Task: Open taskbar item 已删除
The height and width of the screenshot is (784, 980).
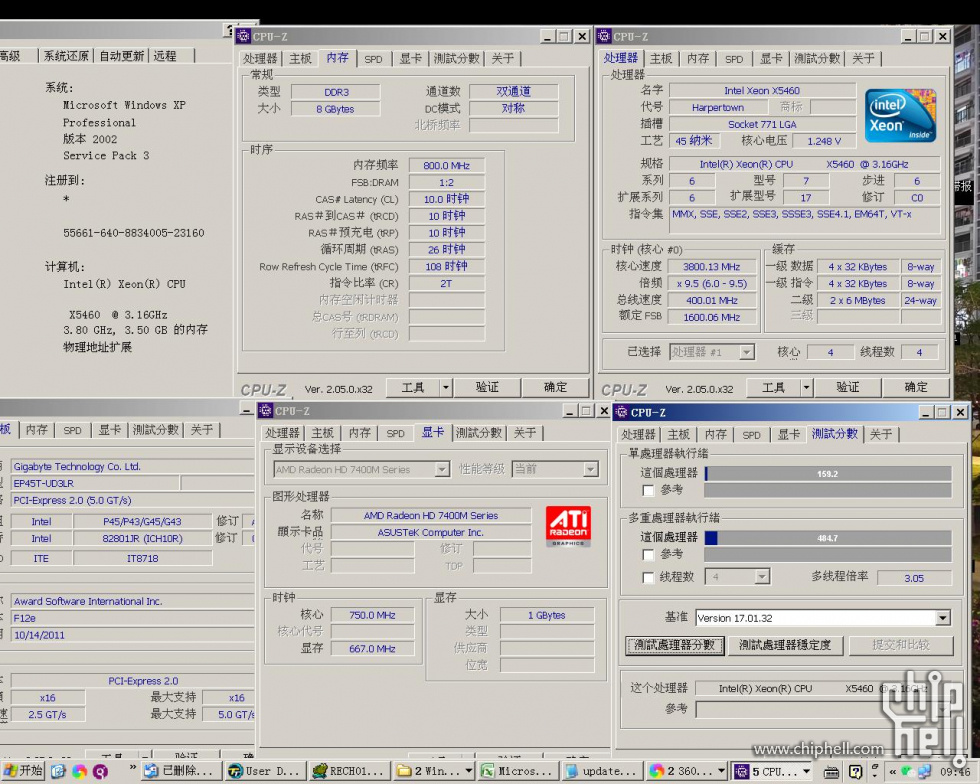Action: 182,771
